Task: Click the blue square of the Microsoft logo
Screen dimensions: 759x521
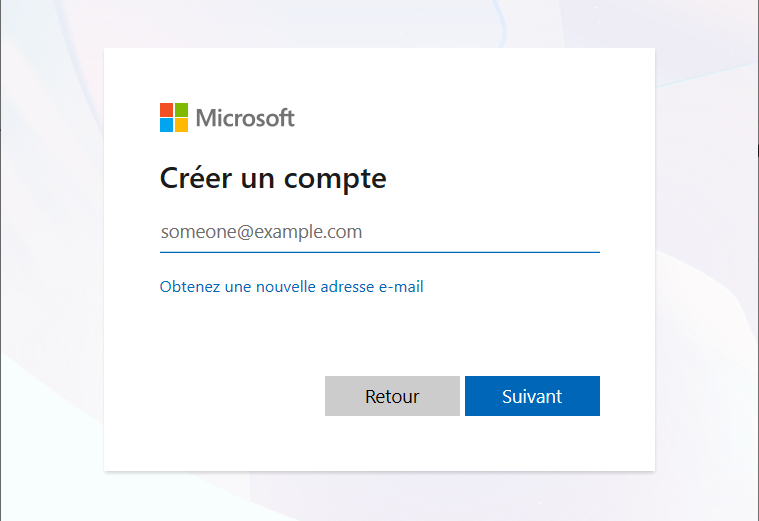Action: (x=167, y=125)
